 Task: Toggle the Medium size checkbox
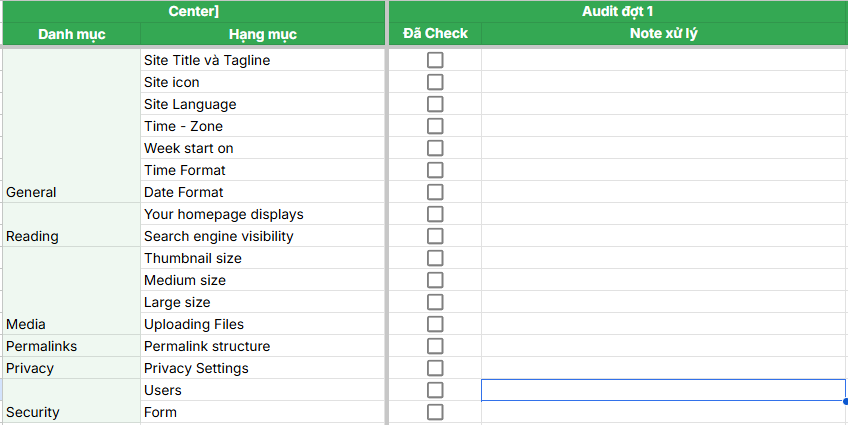(435, 280)
